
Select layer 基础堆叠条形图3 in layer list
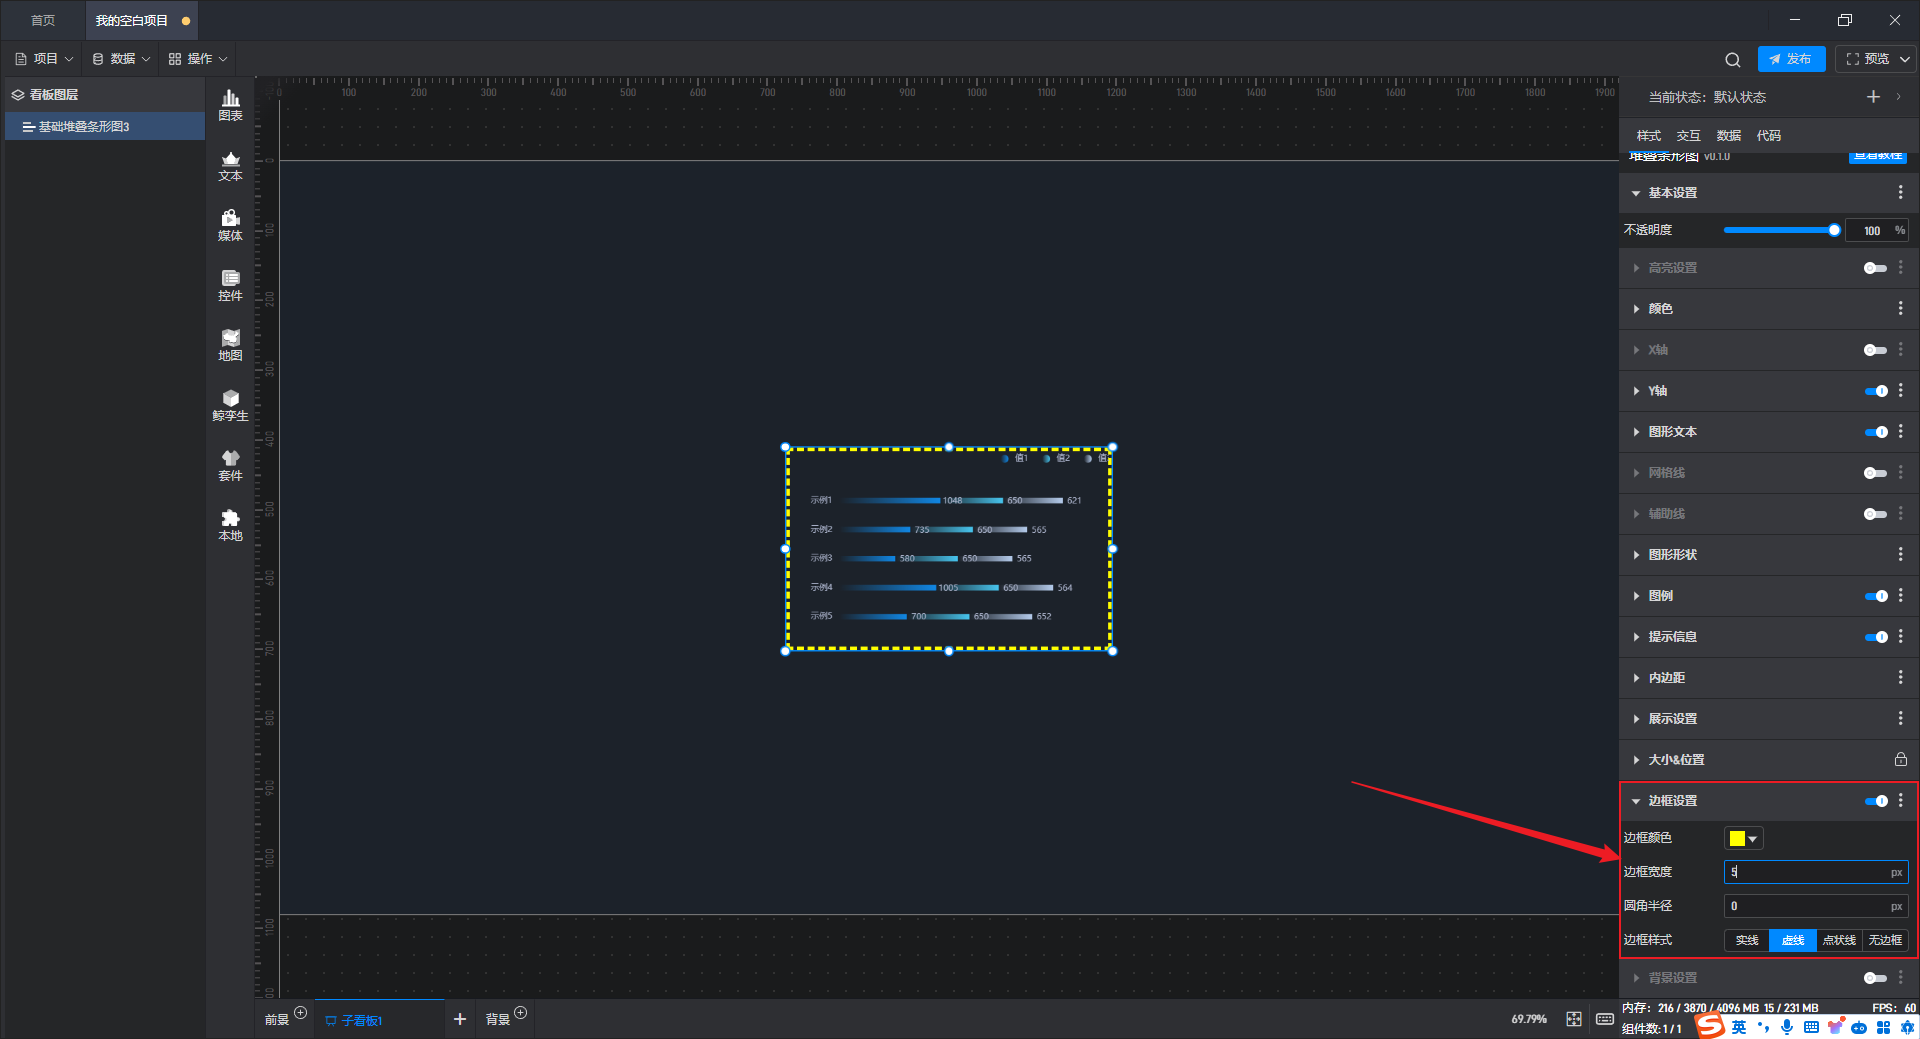pyautogui.click(x=105, y=127)
